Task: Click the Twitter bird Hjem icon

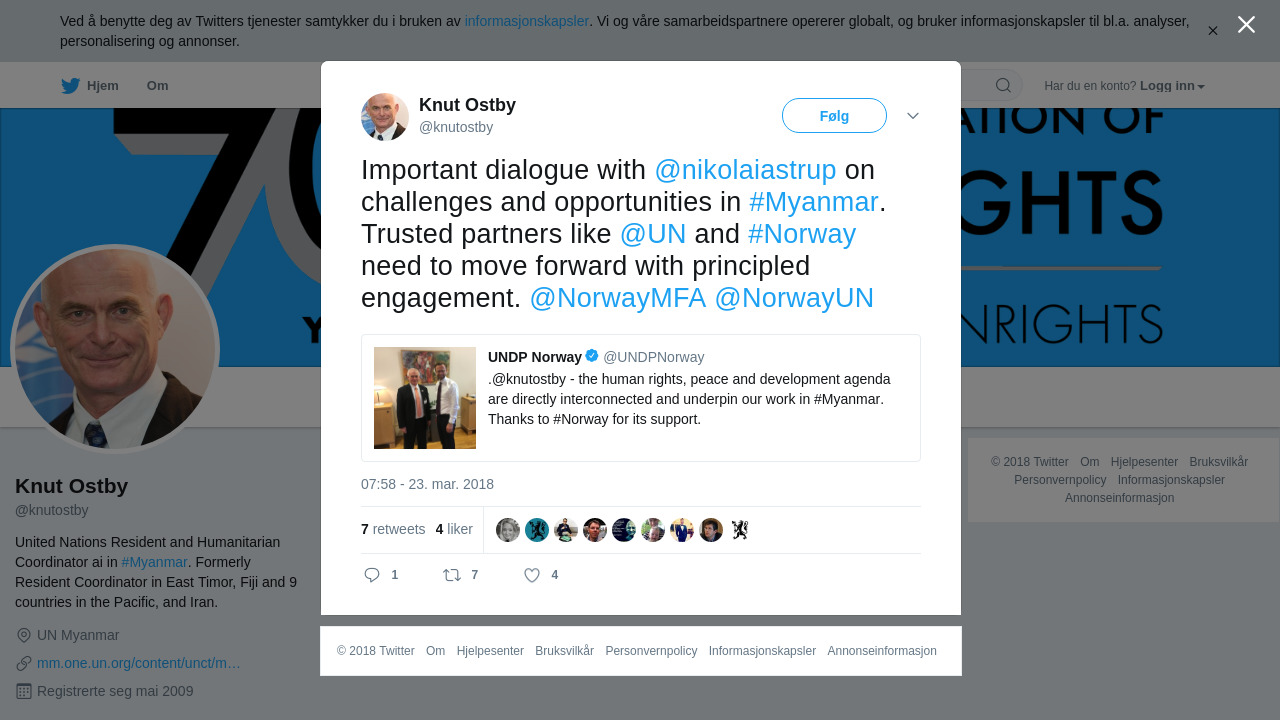Action: click(x=70, y=86)
